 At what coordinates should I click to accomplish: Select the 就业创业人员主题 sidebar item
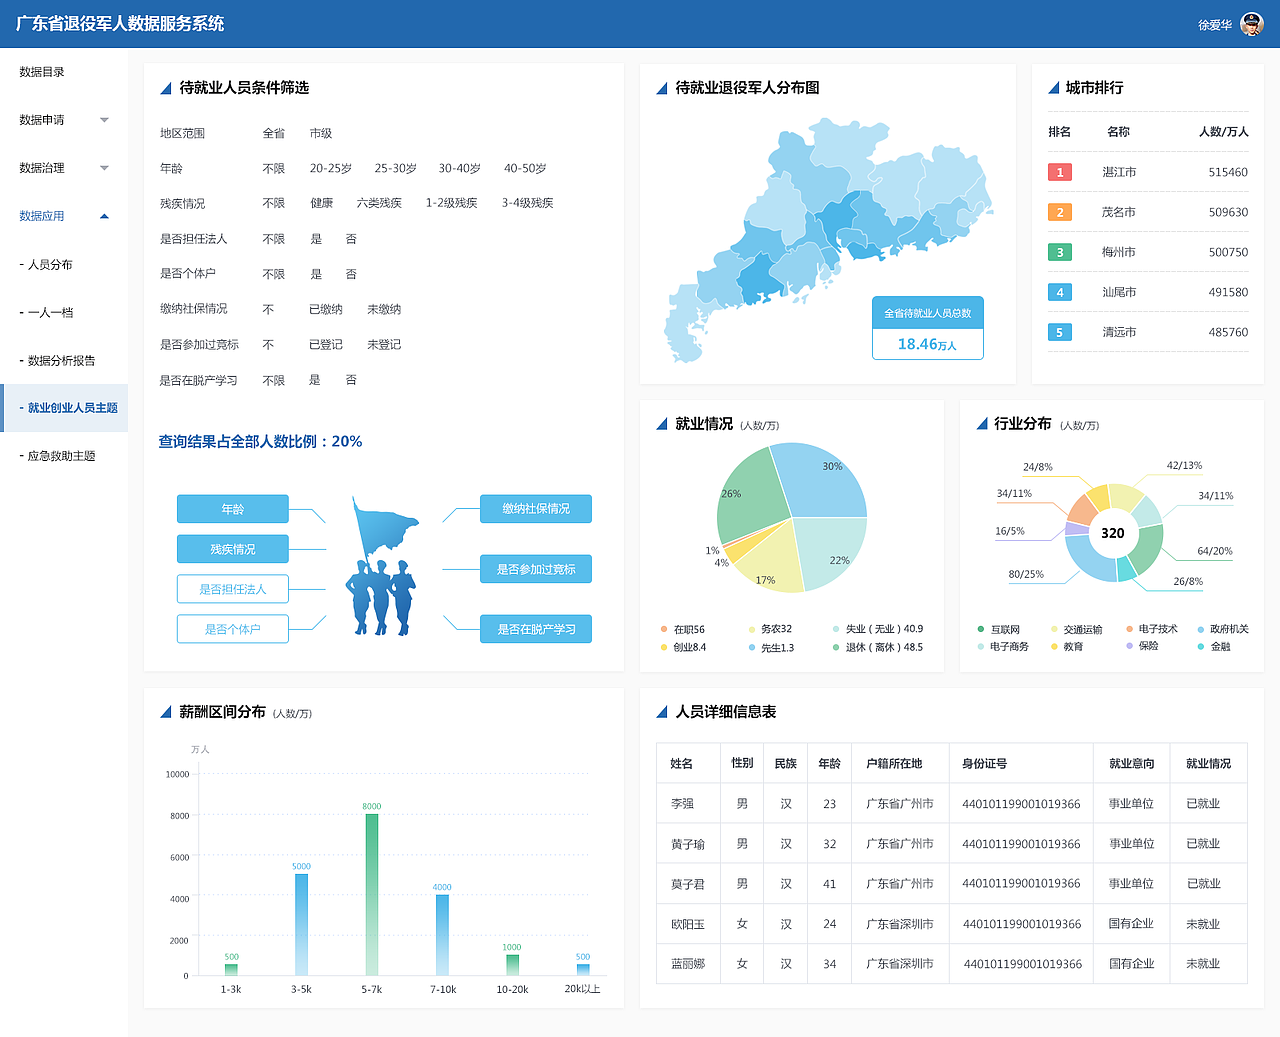click(x=64, y=408)
